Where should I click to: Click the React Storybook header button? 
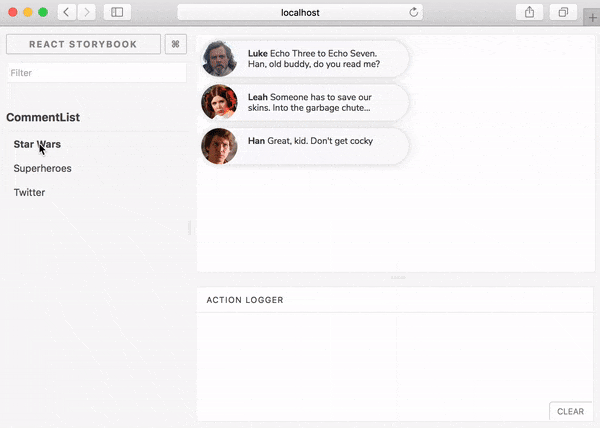tap(83, 44)
